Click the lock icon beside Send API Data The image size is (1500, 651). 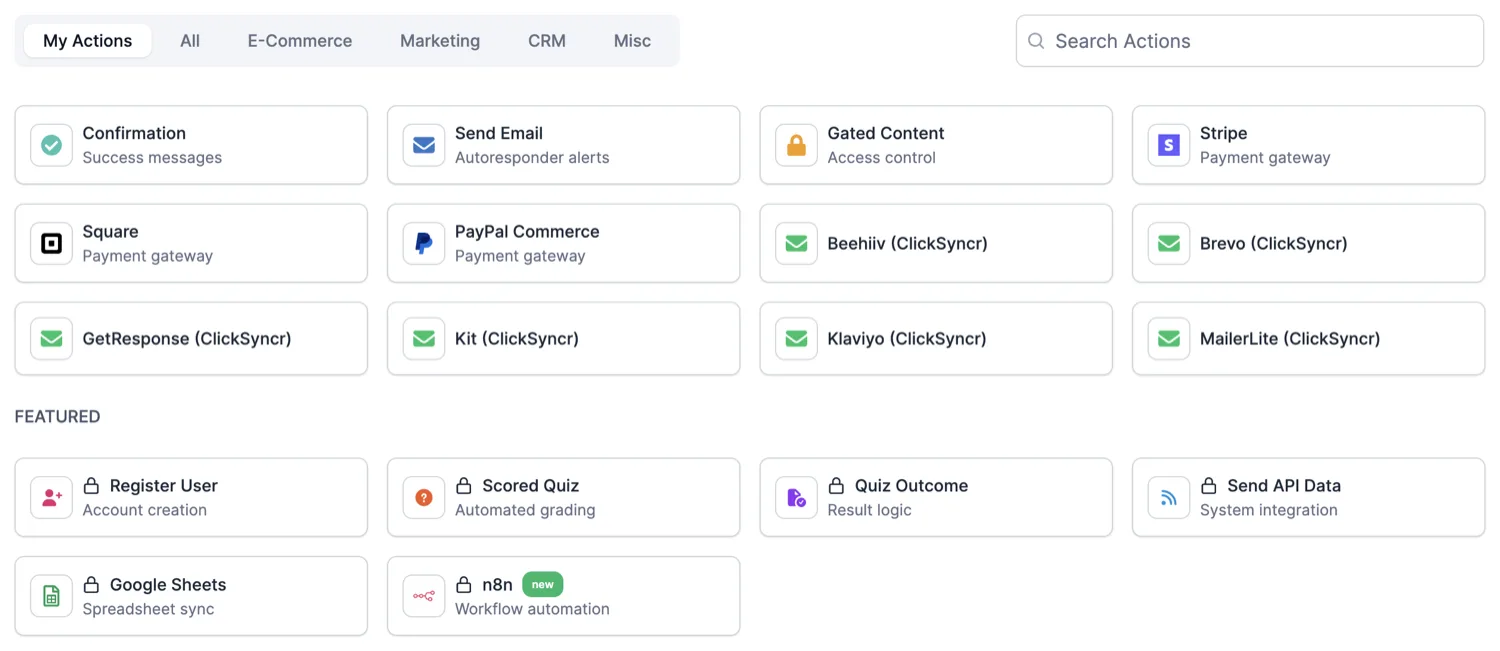[x=1209, y=485]
